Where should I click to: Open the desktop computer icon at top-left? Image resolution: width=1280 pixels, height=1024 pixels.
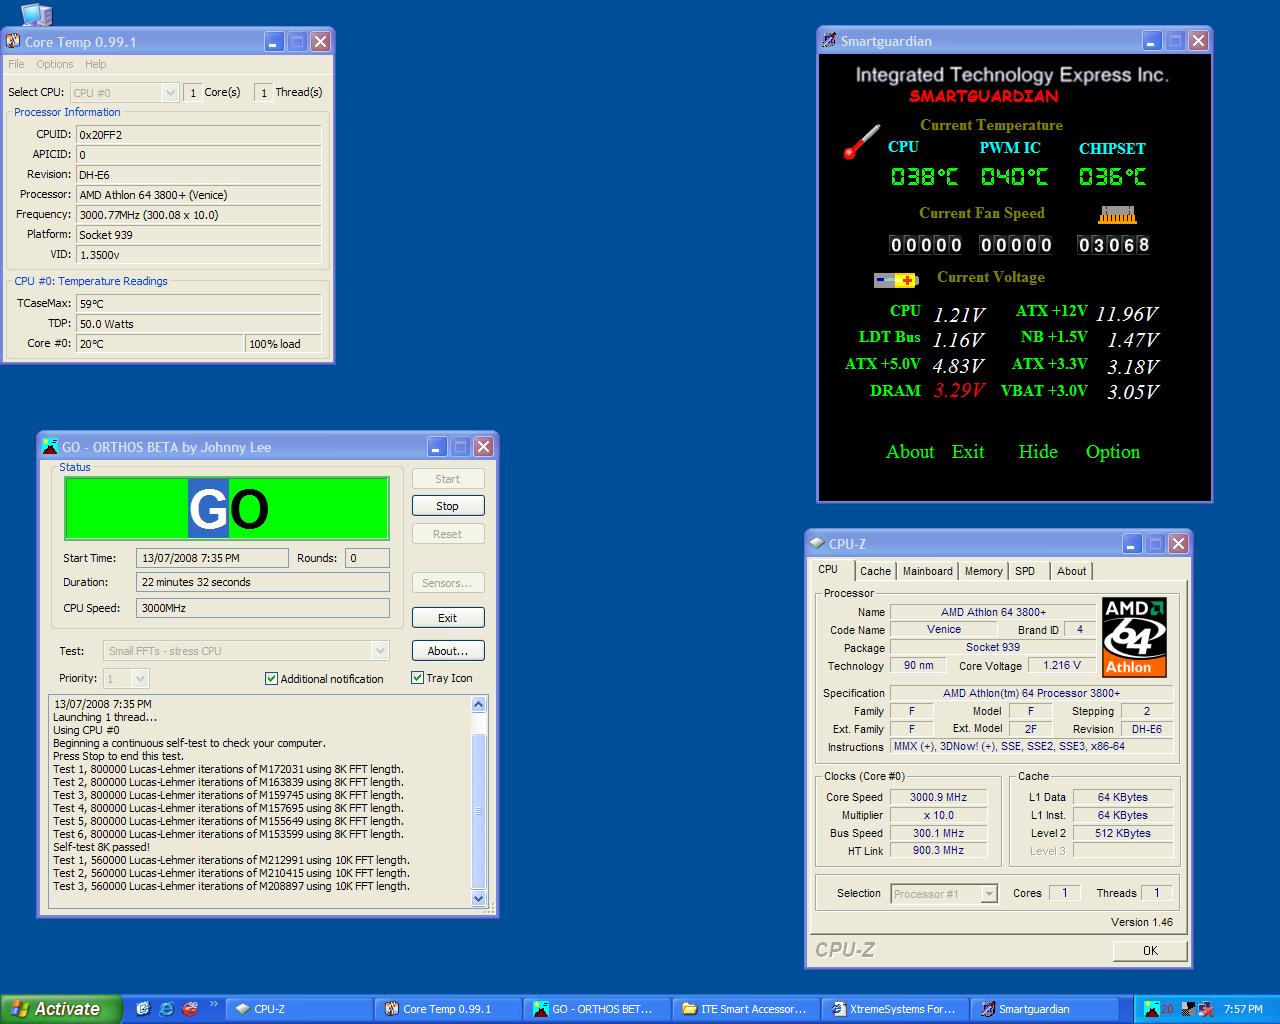[35, 13]
